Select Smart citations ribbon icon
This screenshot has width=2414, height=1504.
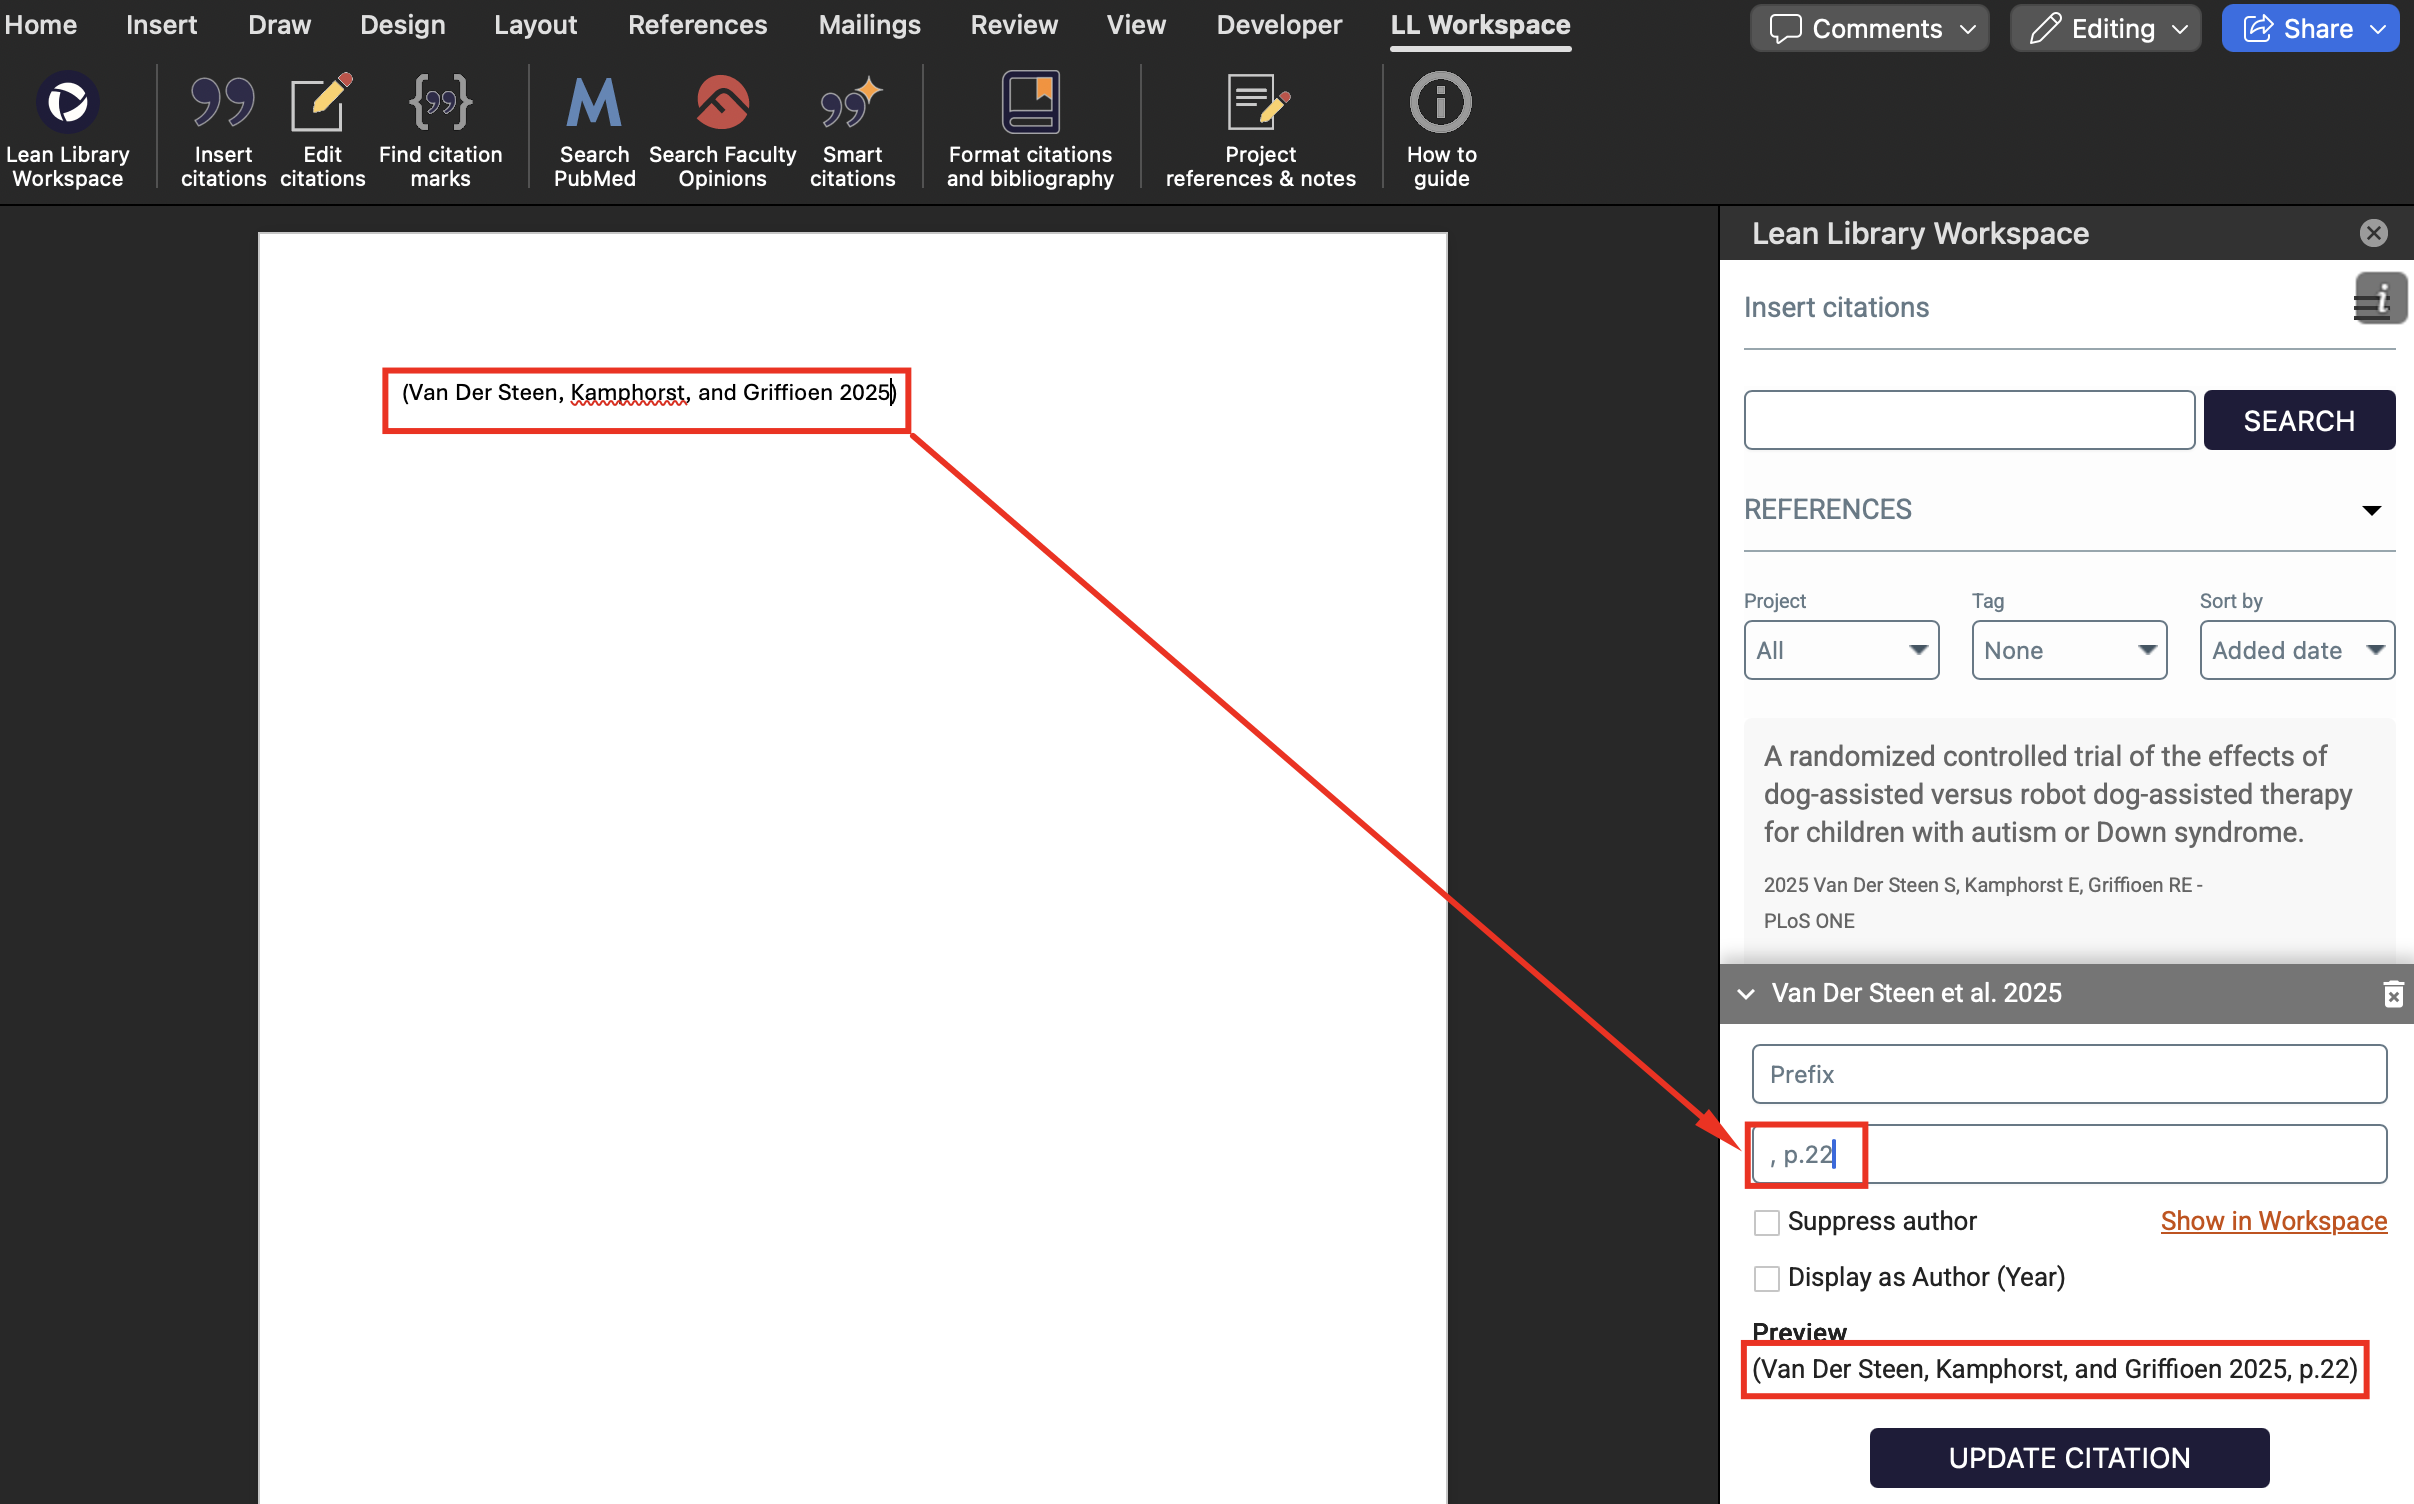(x=852, y=102)
